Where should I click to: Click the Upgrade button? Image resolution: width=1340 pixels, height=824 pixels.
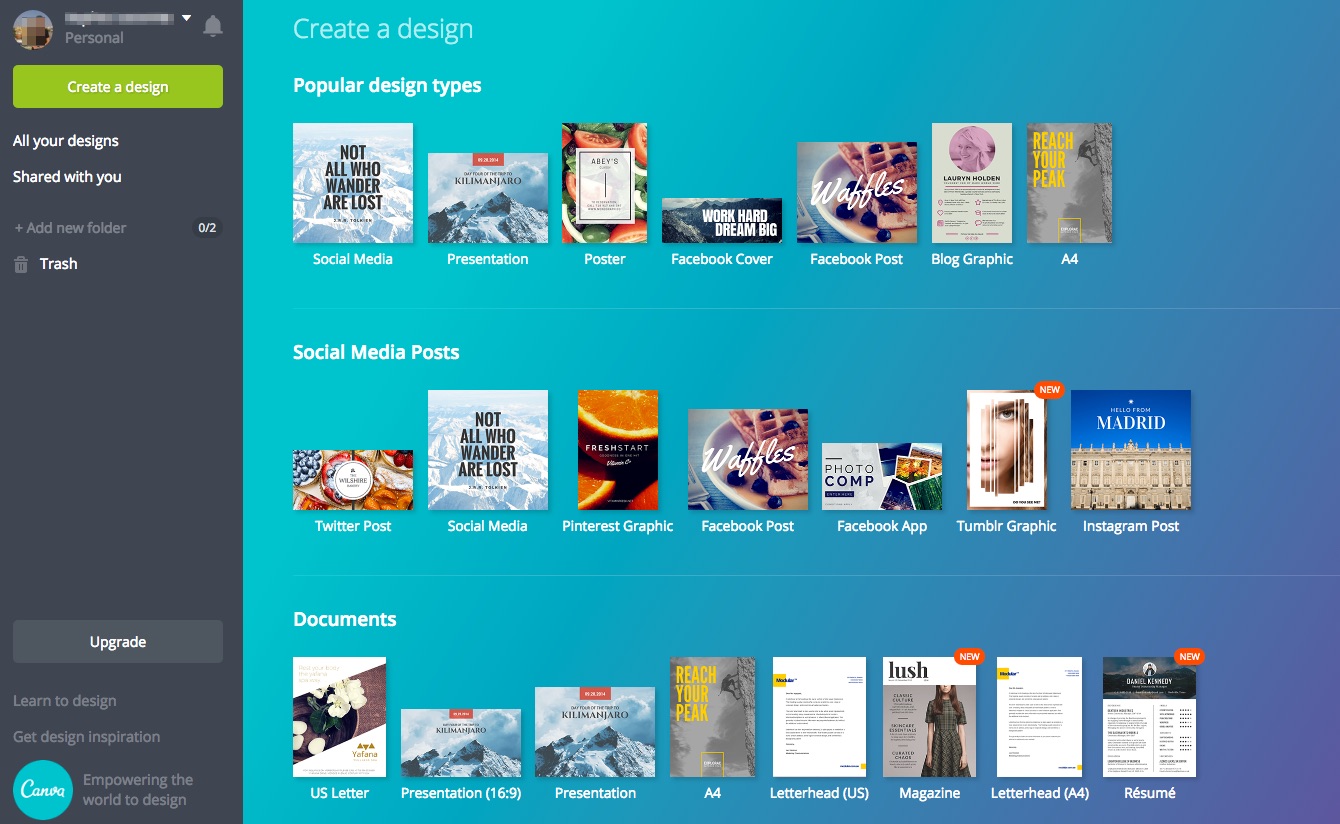pos(118,642)
